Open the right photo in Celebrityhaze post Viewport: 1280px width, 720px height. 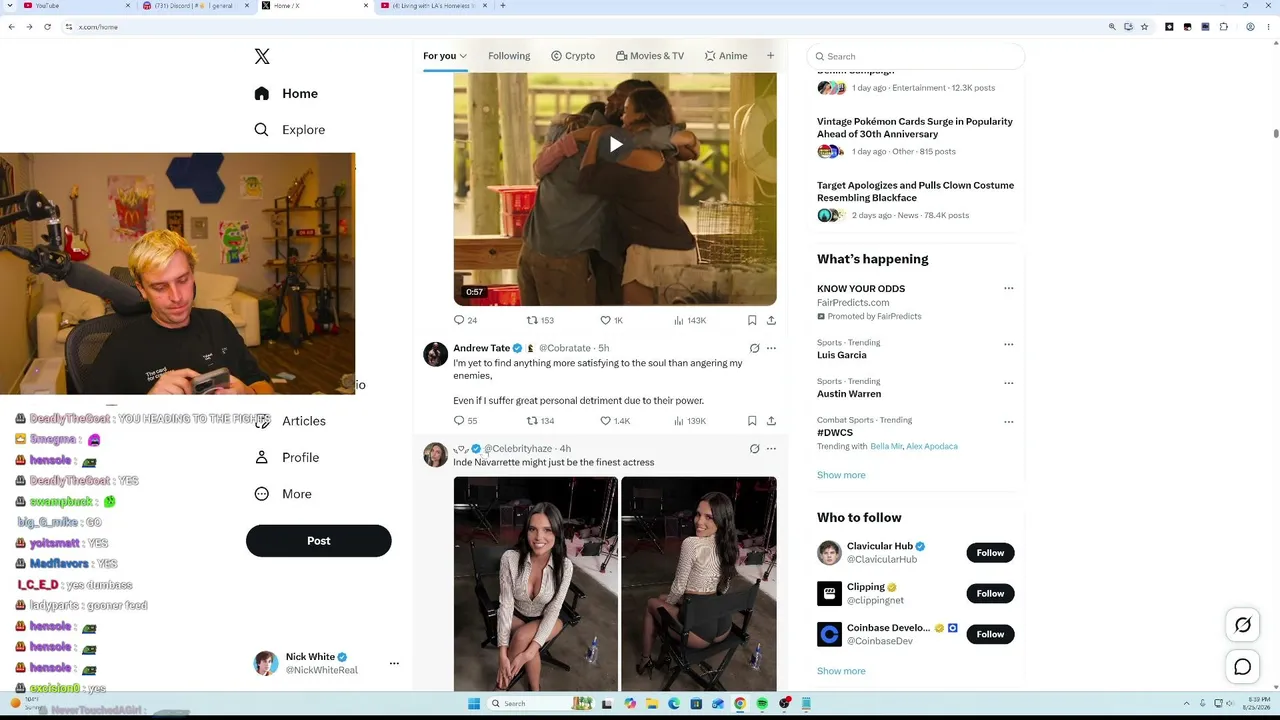point(699,584)
